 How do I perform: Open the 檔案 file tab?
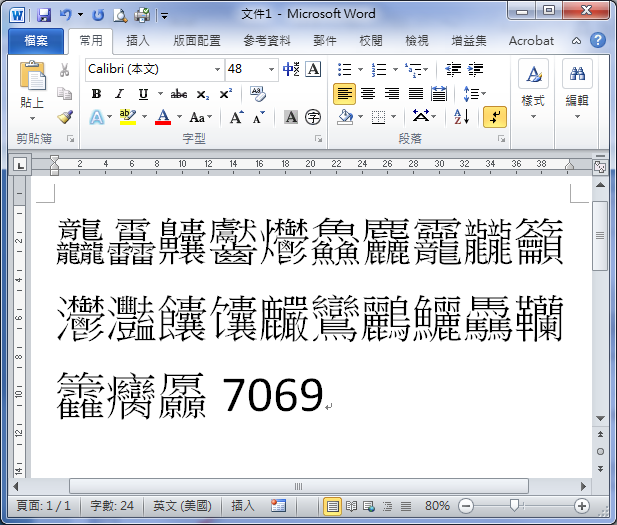36,41
